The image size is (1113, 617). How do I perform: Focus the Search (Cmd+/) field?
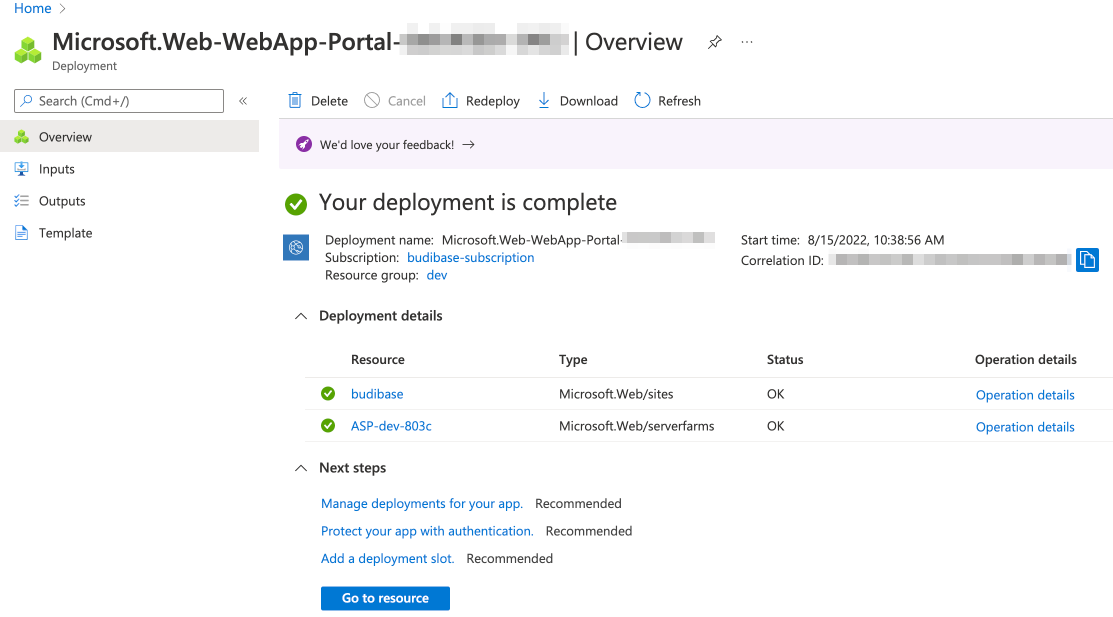(x=119, y=101)
